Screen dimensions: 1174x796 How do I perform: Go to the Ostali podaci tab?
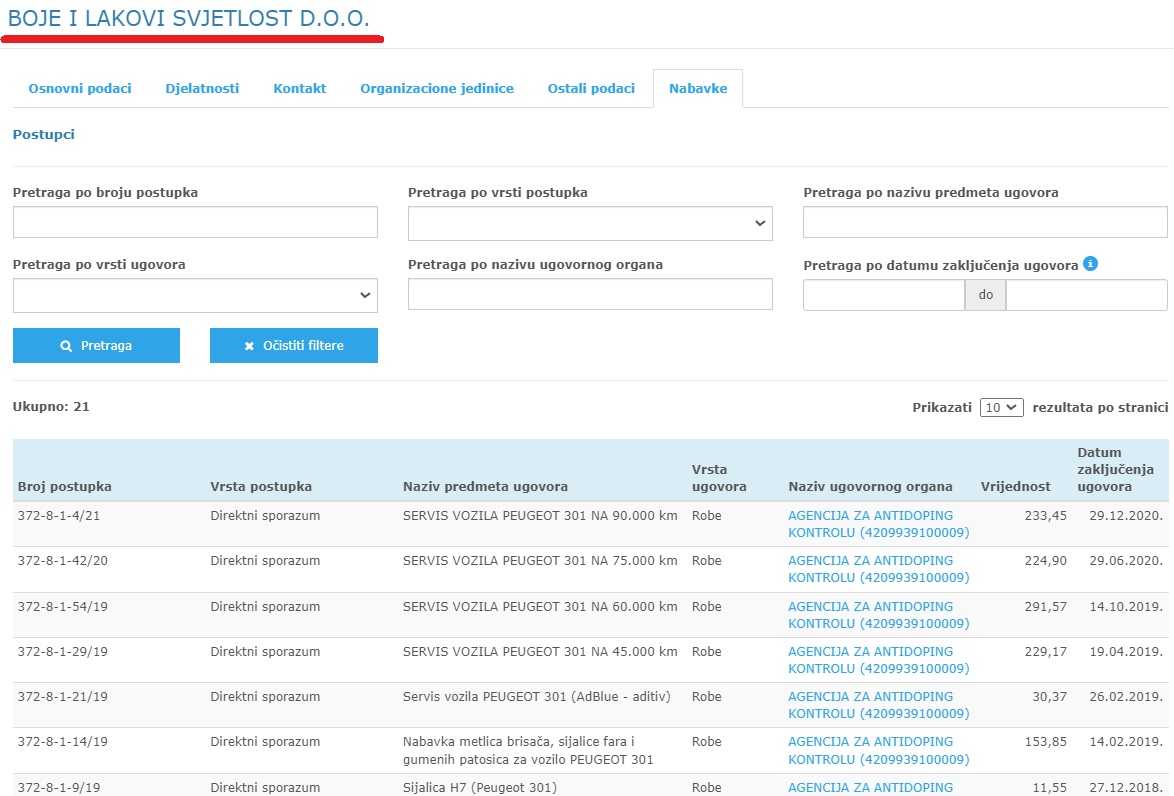click(x=591, y=88)
